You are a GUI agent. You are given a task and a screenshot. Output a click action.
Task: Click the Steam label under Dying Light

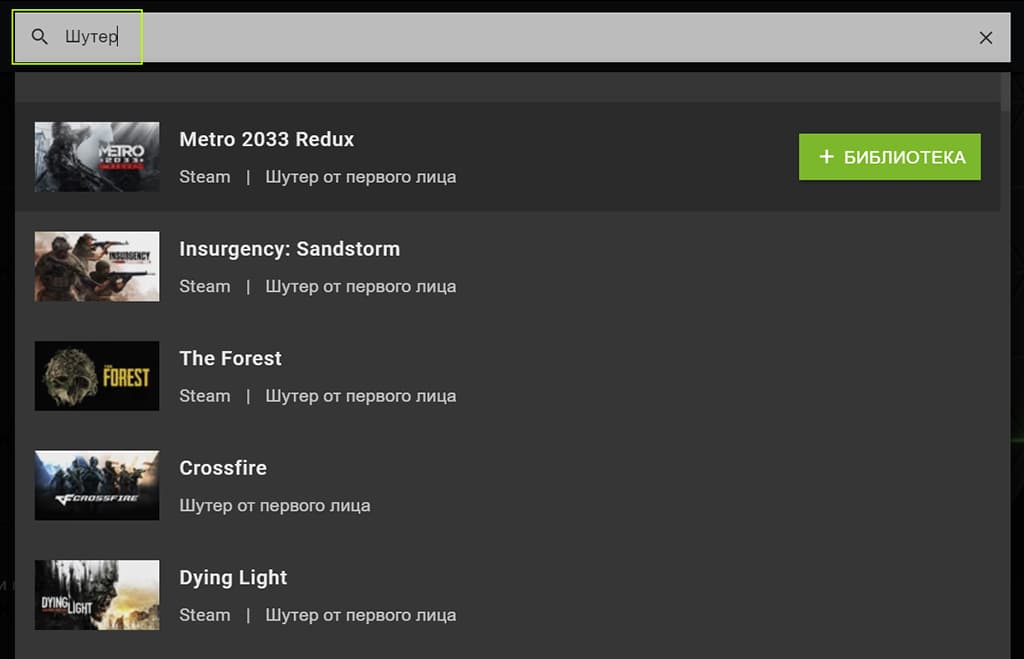tap(204, 615)
